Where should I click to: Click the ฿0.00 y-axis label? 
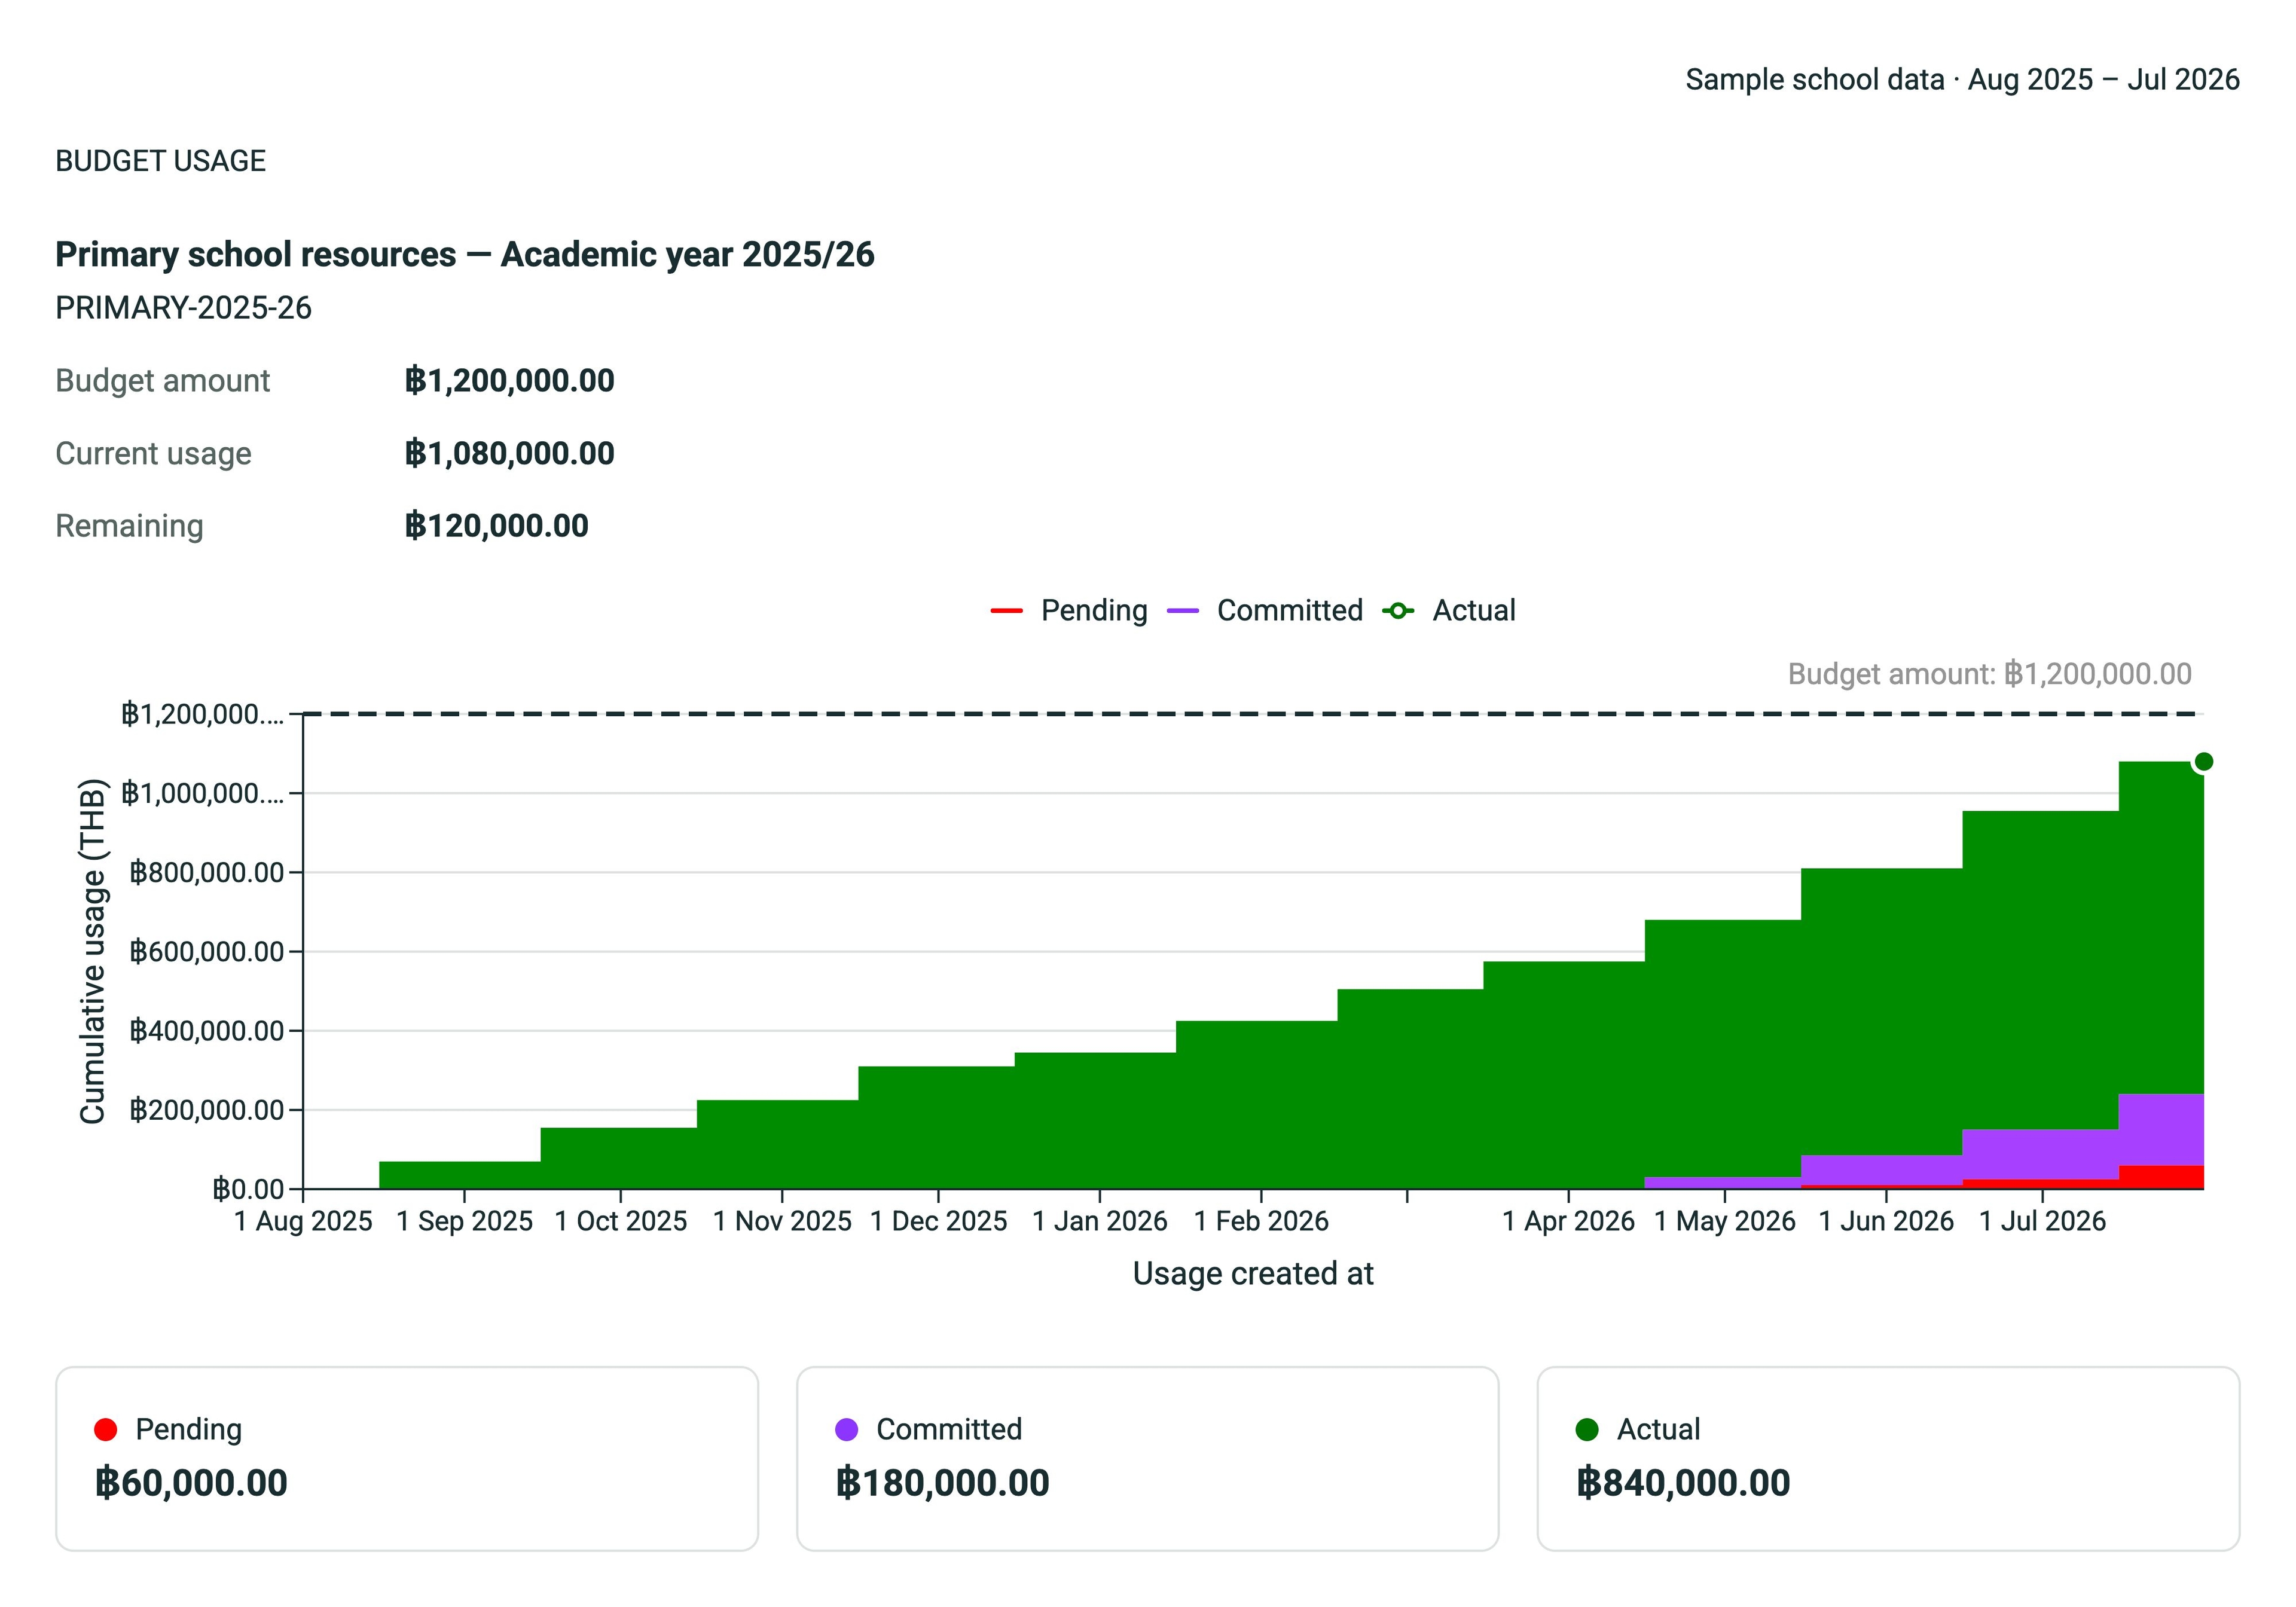pos(249,1189)
